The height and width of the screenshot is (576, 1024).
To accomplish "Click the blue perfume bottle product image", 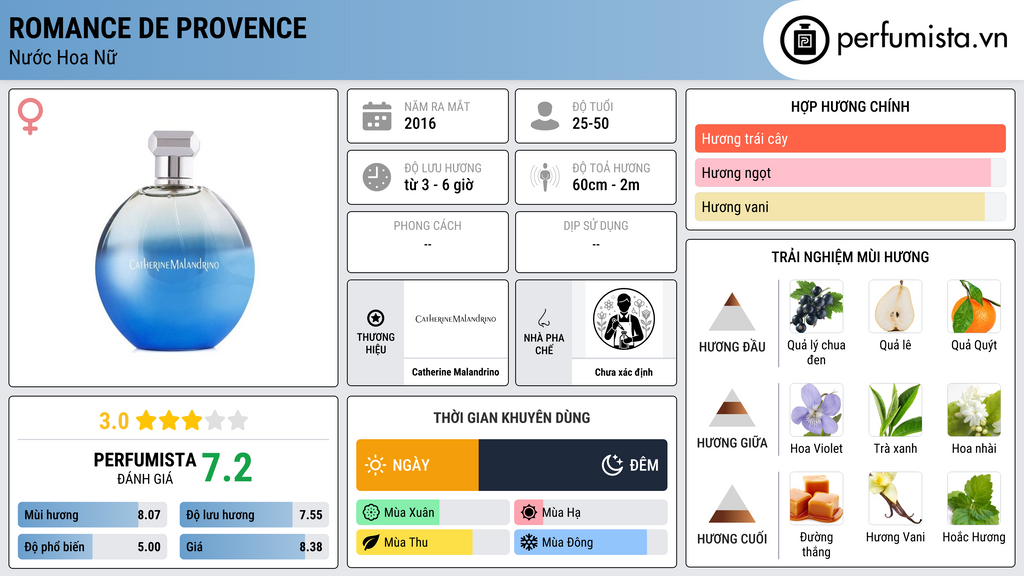I will coord(175,240).
